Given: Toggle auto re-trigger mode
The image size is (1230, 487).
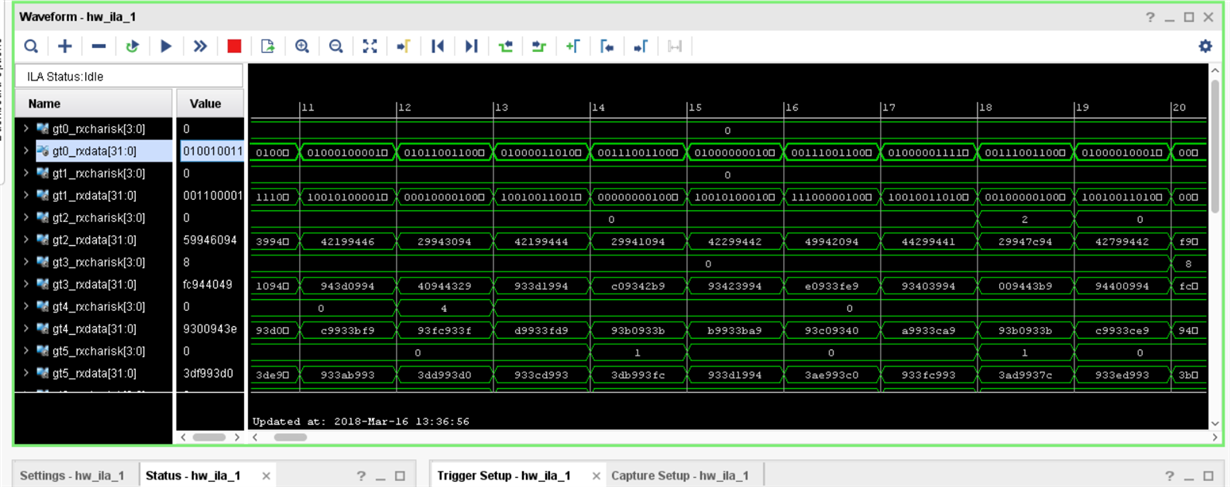Looking at the screenshot, I should (x=132, y=46).
